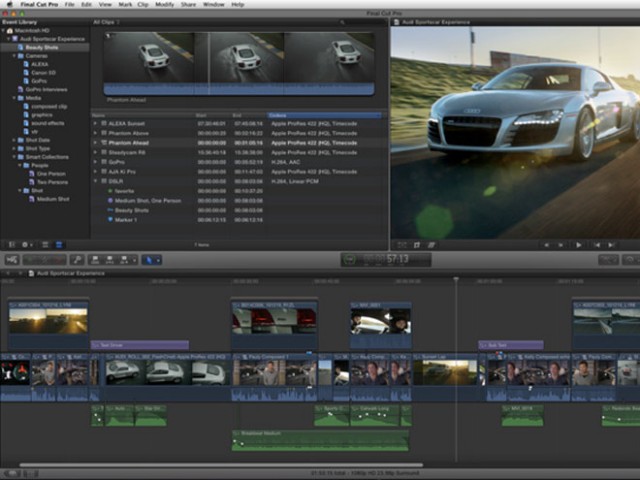Open the Share menu
This screenshot has height=480, width=640.
[188, 4]
